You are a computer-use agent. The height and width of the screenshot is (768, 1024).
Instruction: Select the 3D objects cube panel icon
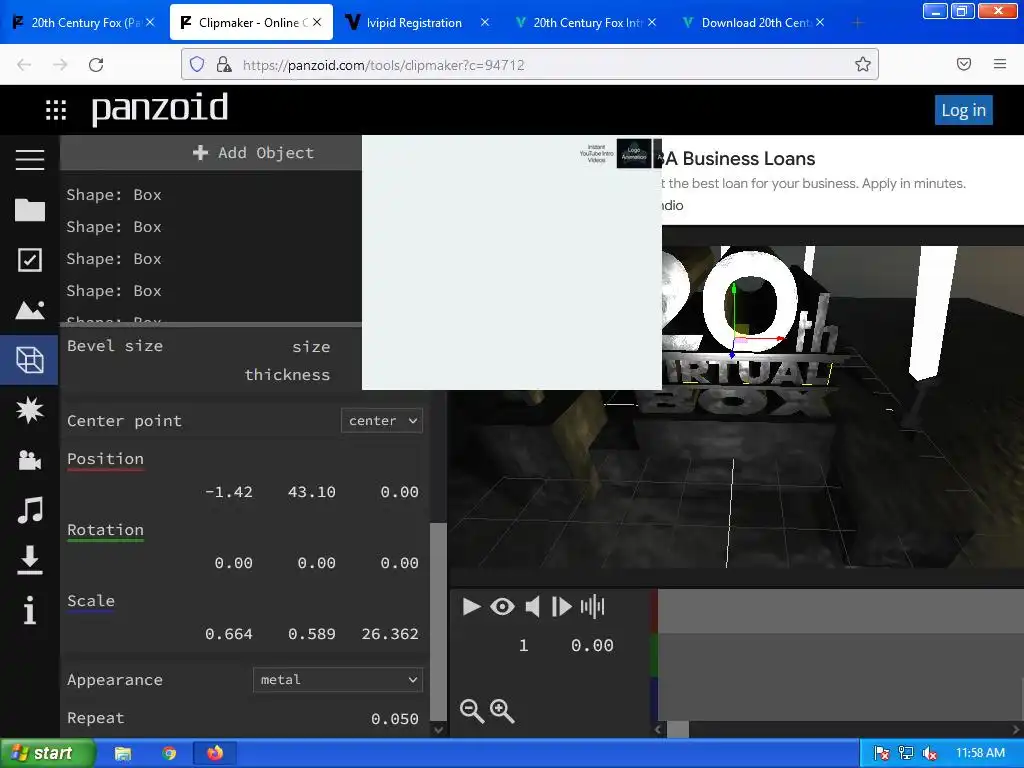[x=29, y=360]
